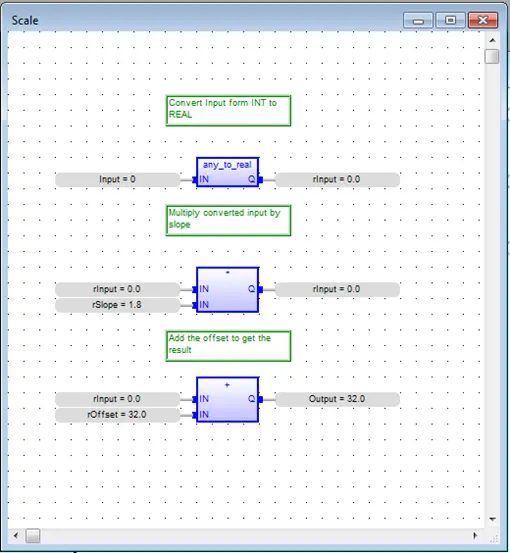
Task: Click the 'rSlope = 1.8' variable
Action: click(x=117, y=305)
